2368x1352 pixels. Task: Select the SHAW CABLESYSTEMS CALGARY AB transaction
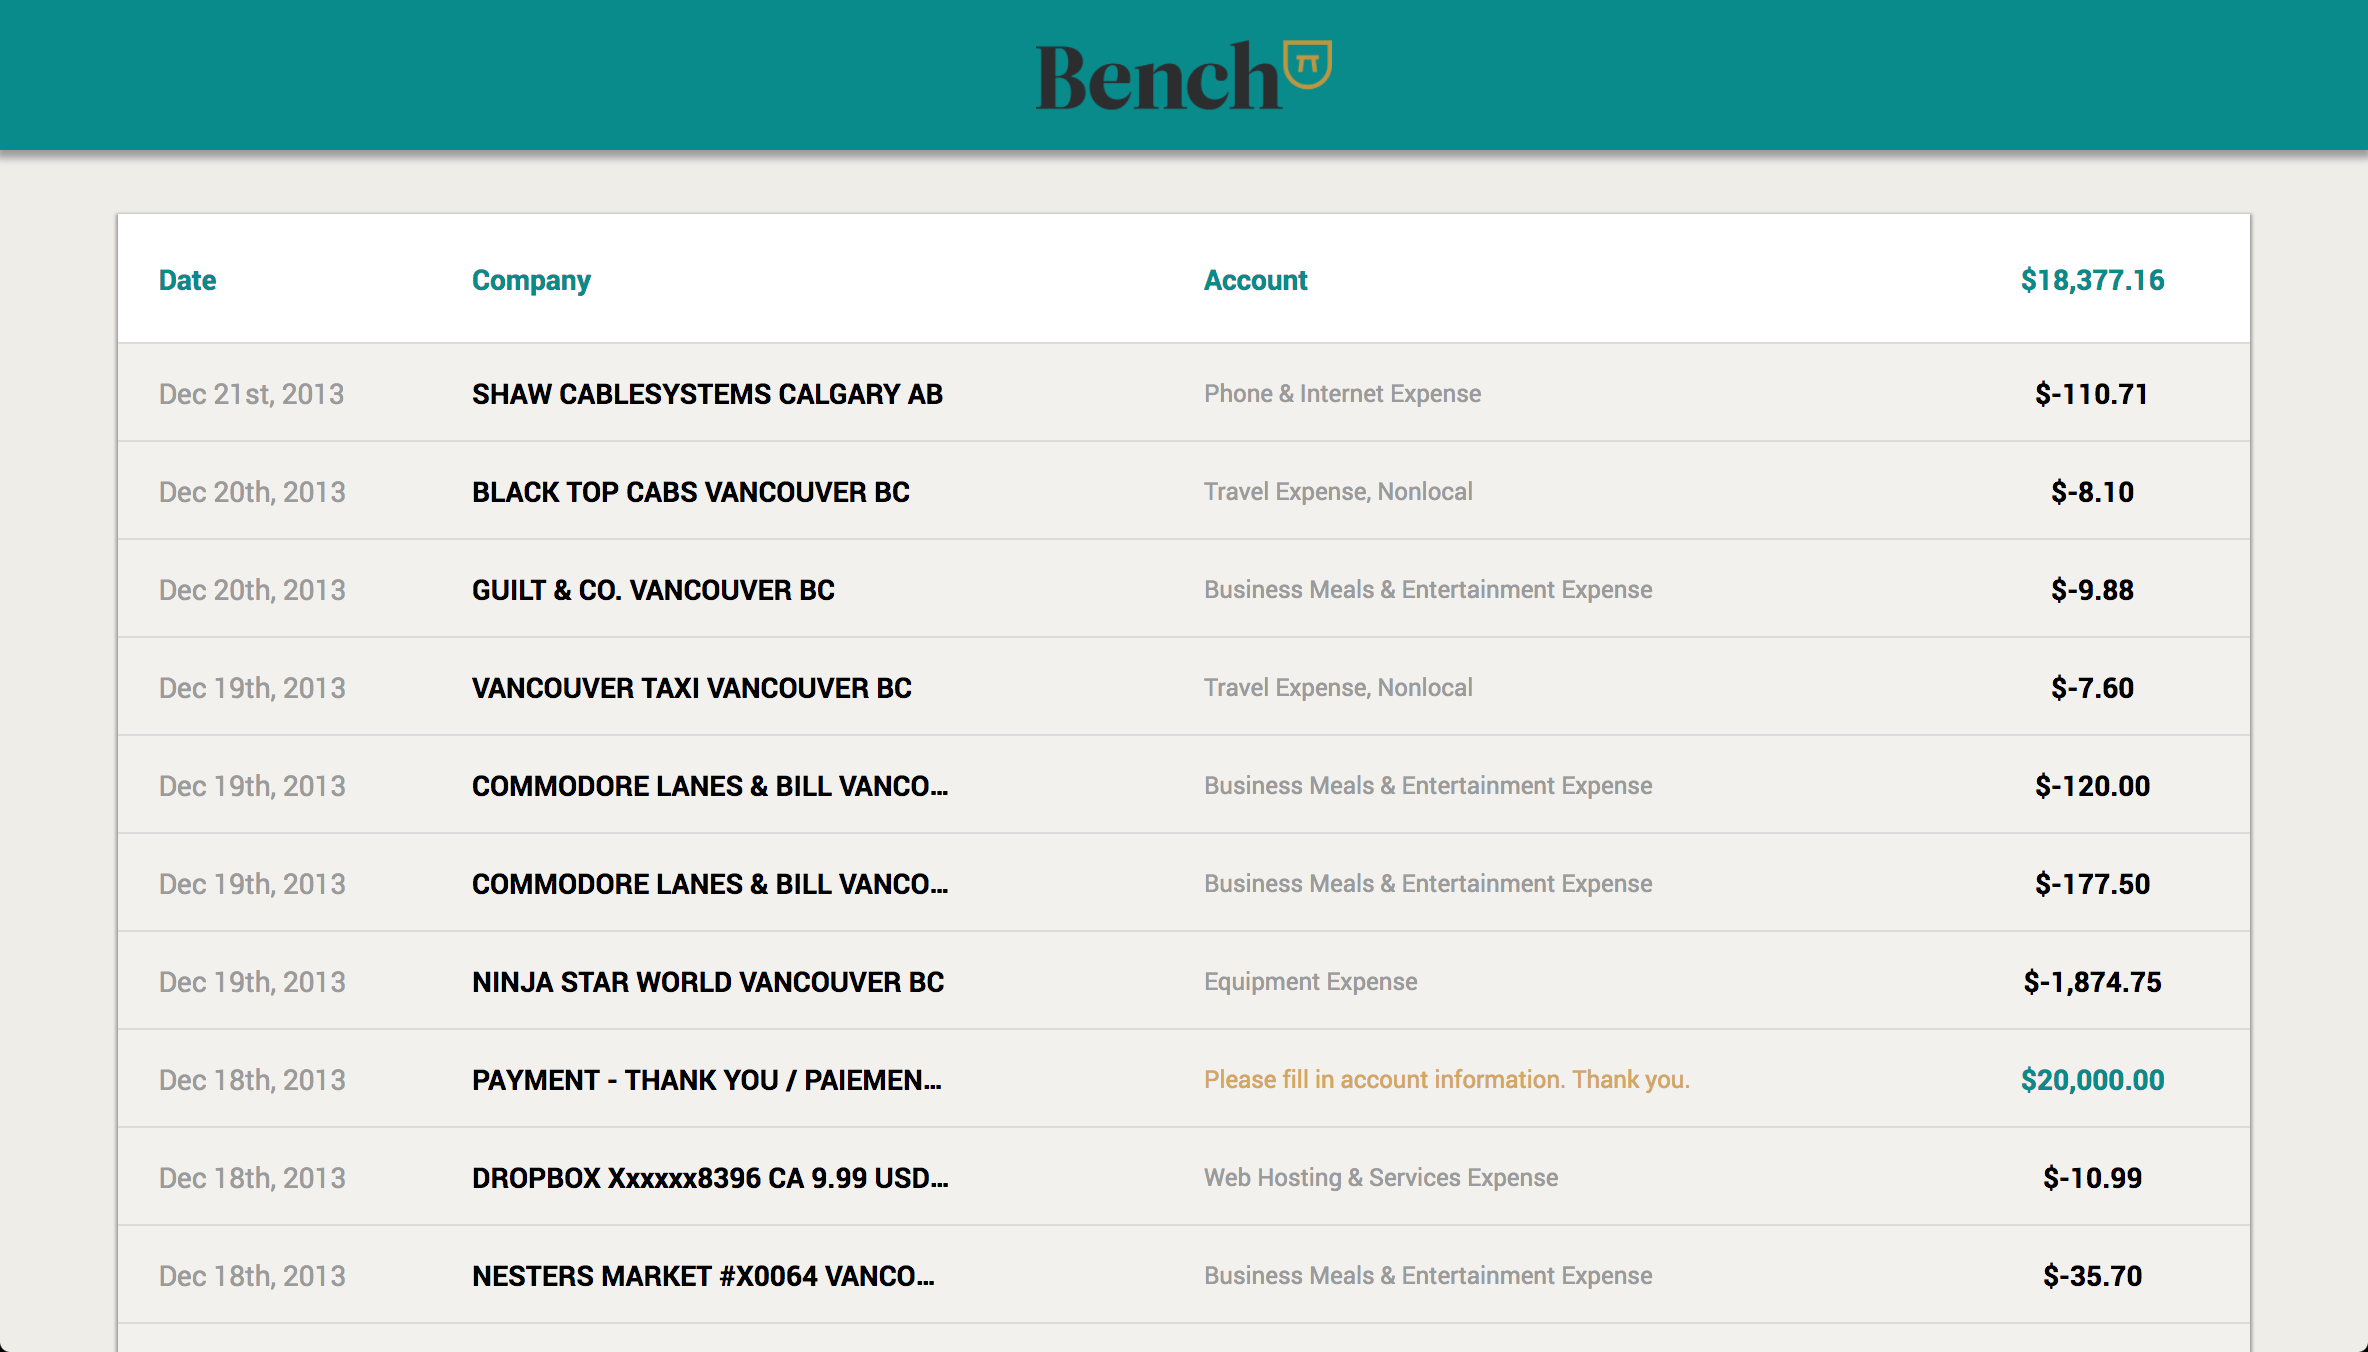click(x=707, y=394)
